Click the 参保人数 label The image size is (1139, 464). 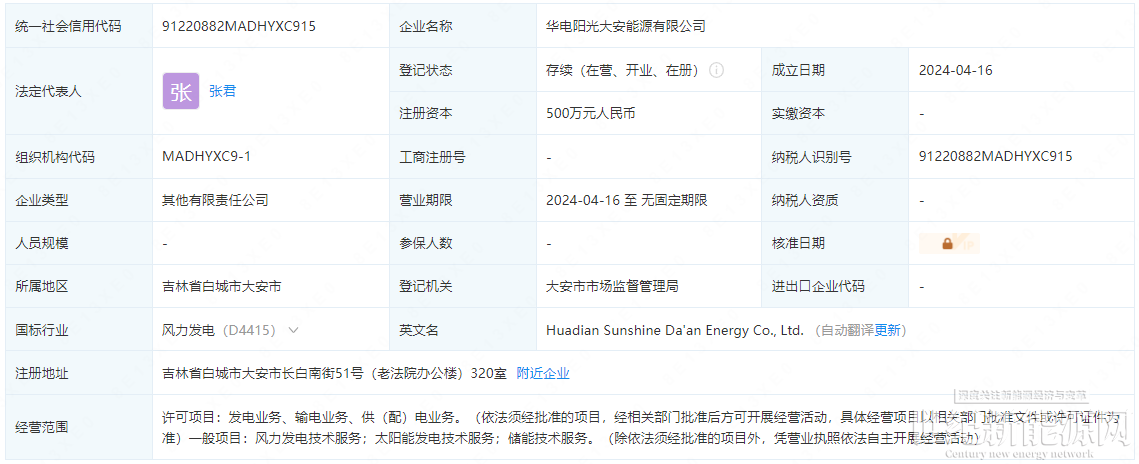click(426, 244)
